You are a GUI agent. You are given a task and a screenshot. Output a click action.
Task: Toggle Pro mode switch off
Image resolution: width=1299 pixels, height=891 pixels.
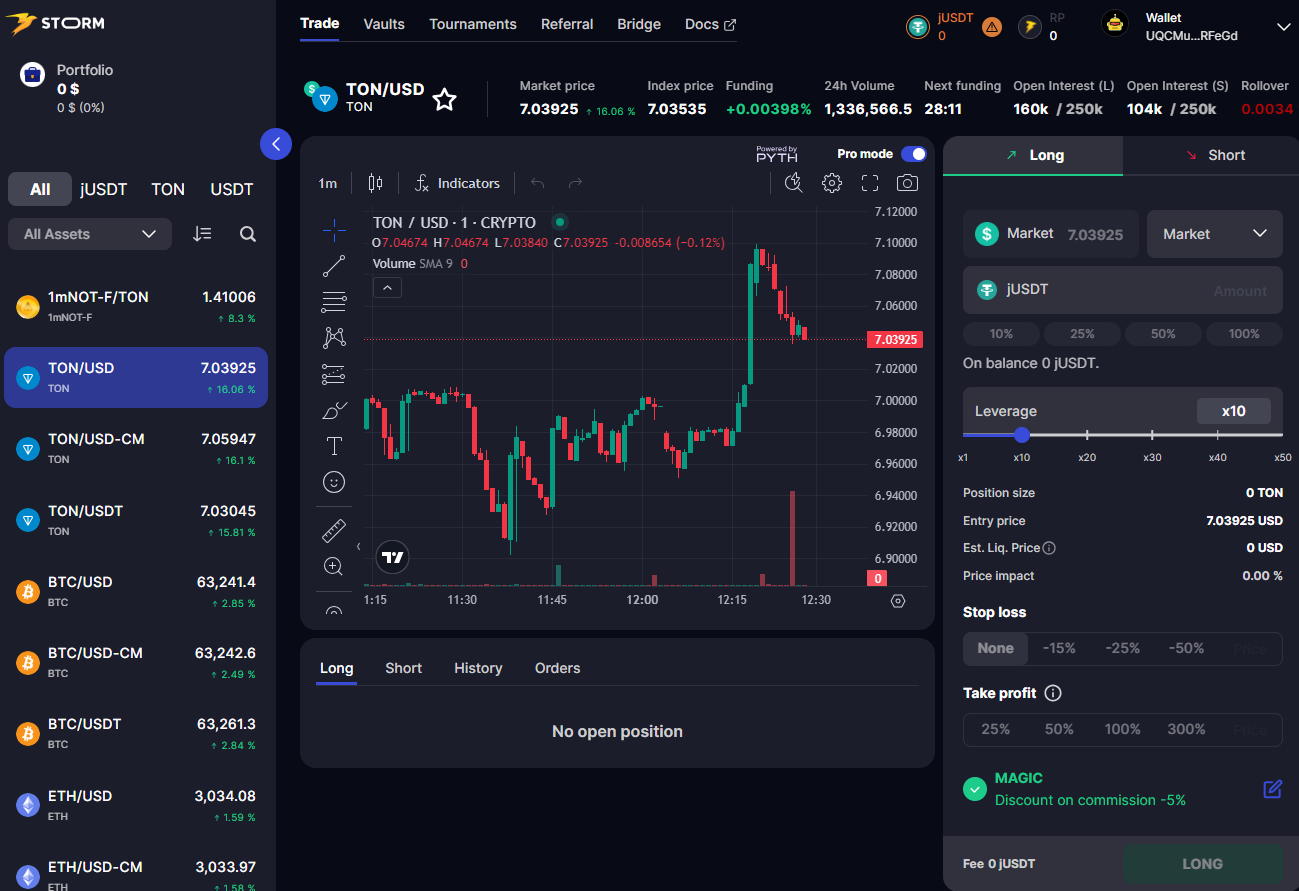point(913,154)
